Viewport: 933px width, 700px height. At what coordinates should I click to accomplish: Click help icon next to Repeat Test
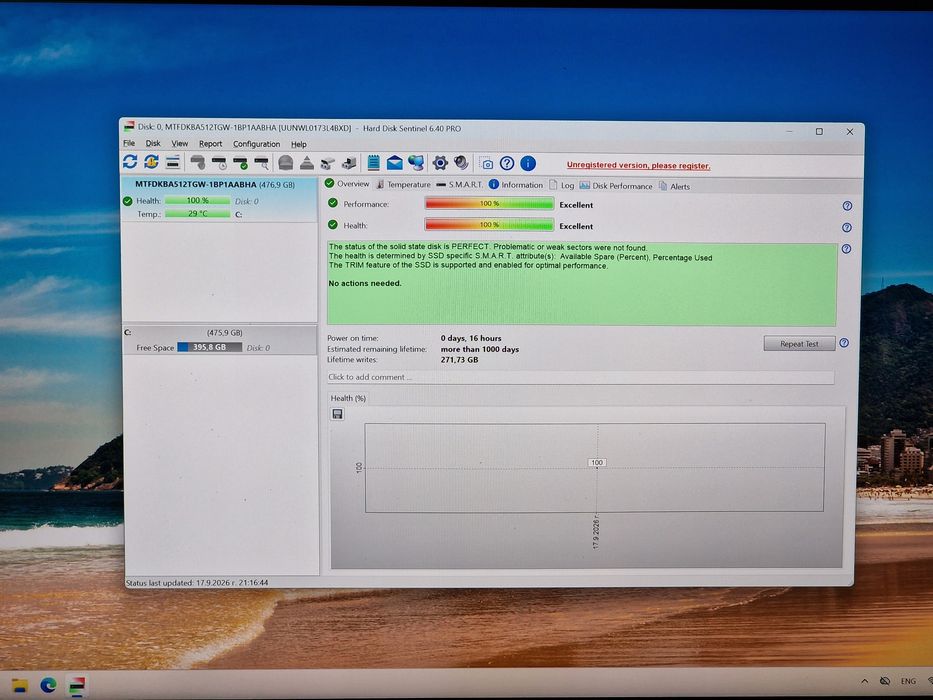click(844, 343)
